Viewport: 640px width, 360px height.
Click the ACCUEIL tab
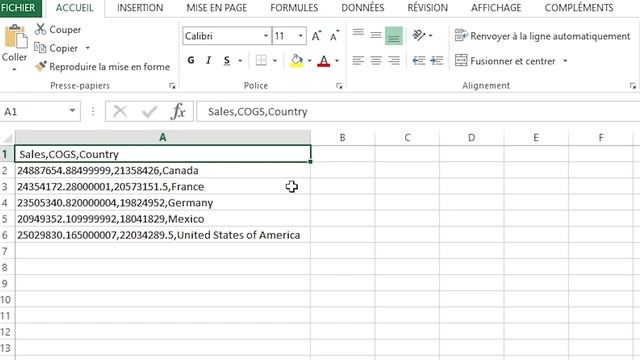74,8
